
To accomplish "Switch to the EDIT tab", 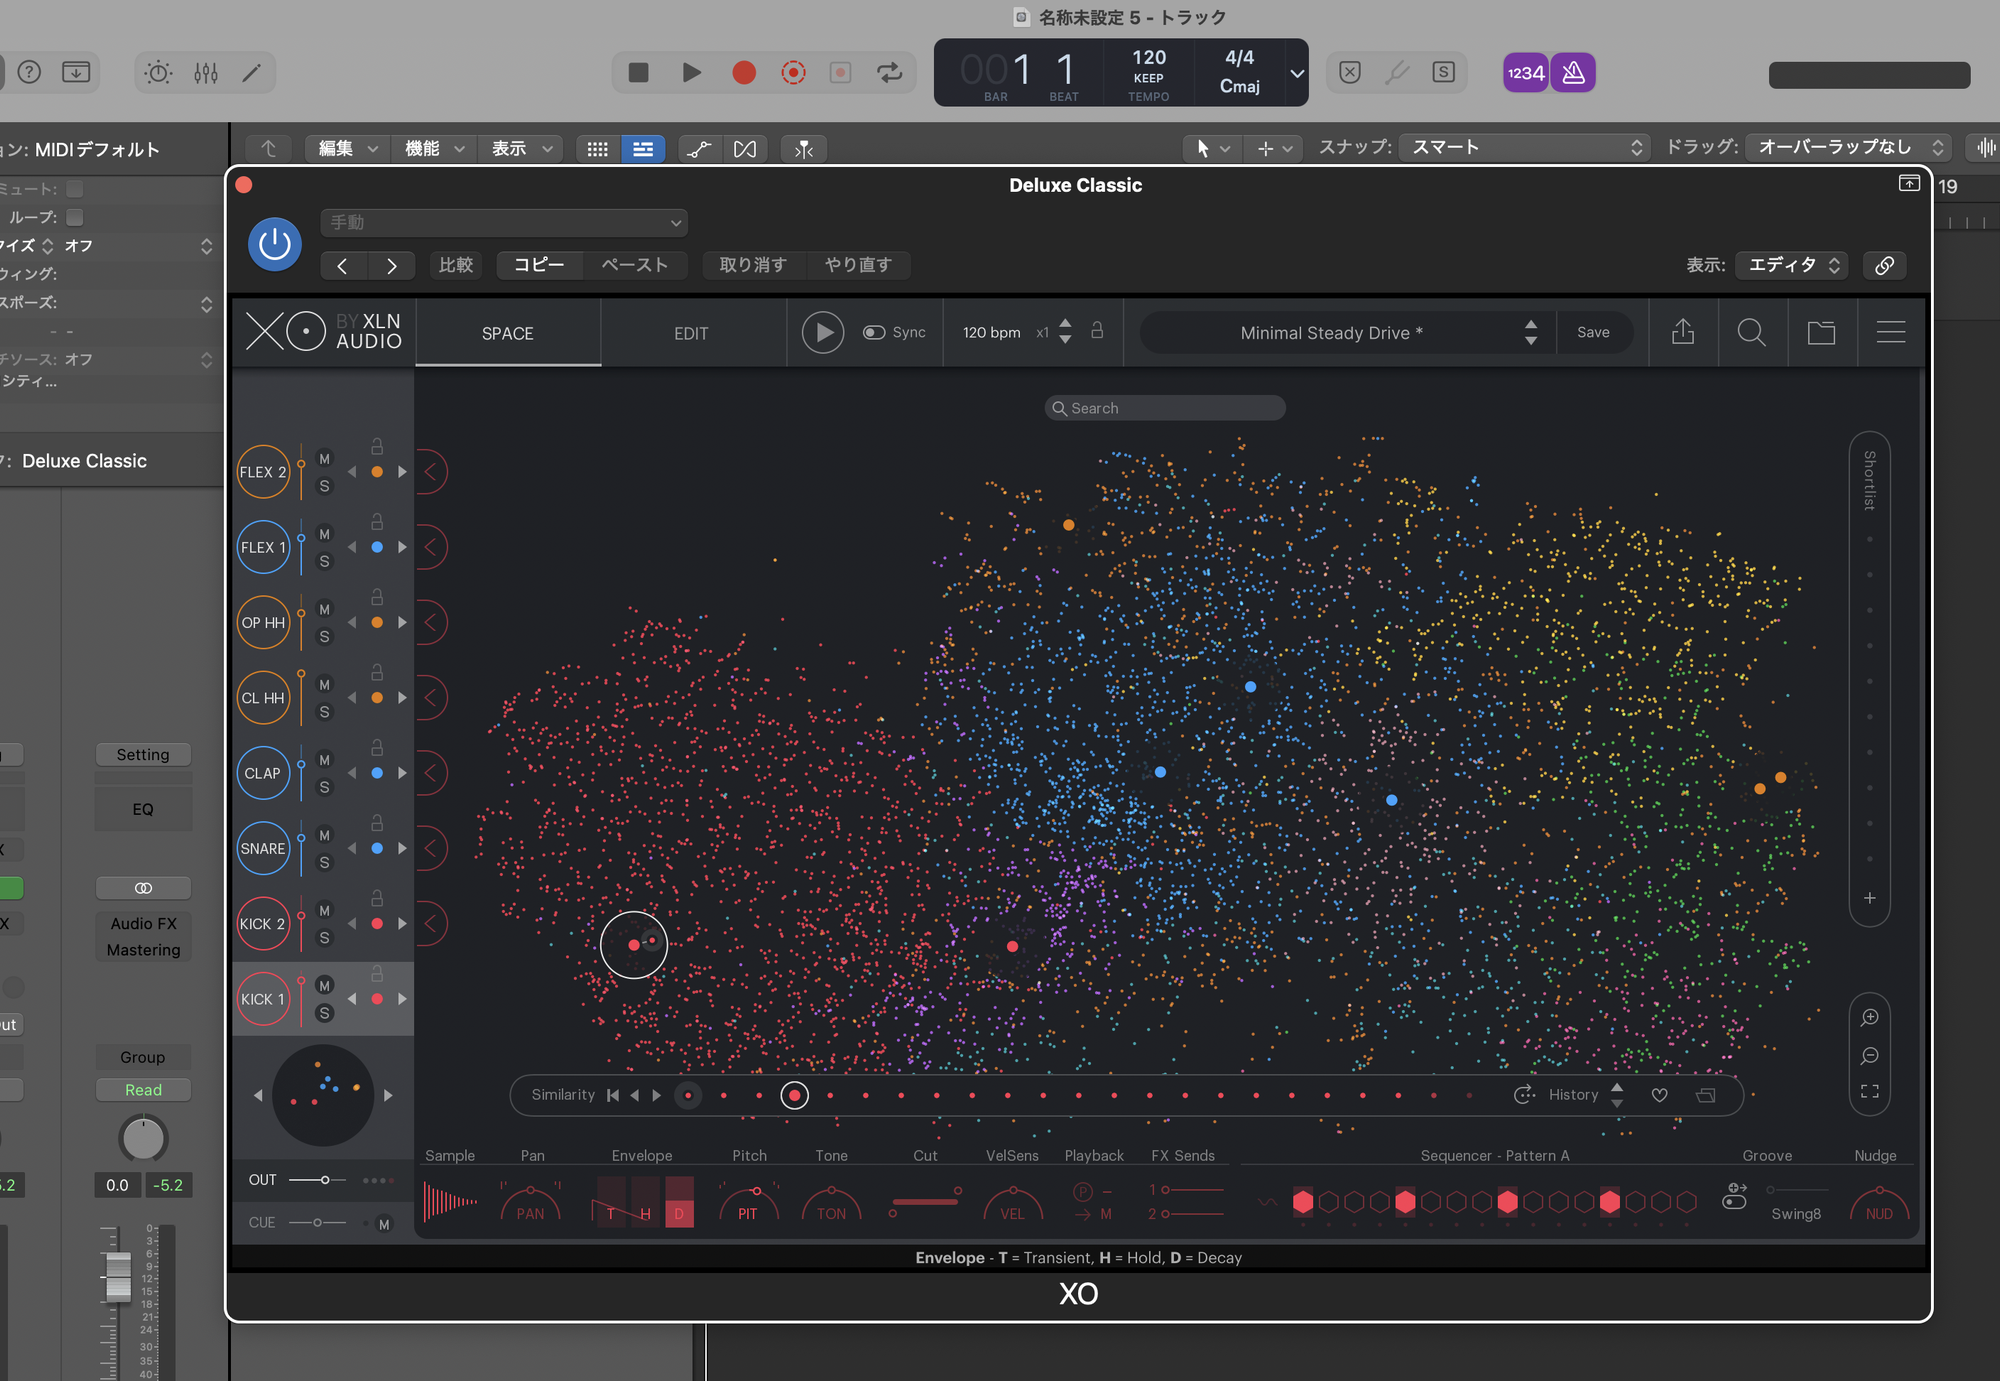I will point(691,333).
